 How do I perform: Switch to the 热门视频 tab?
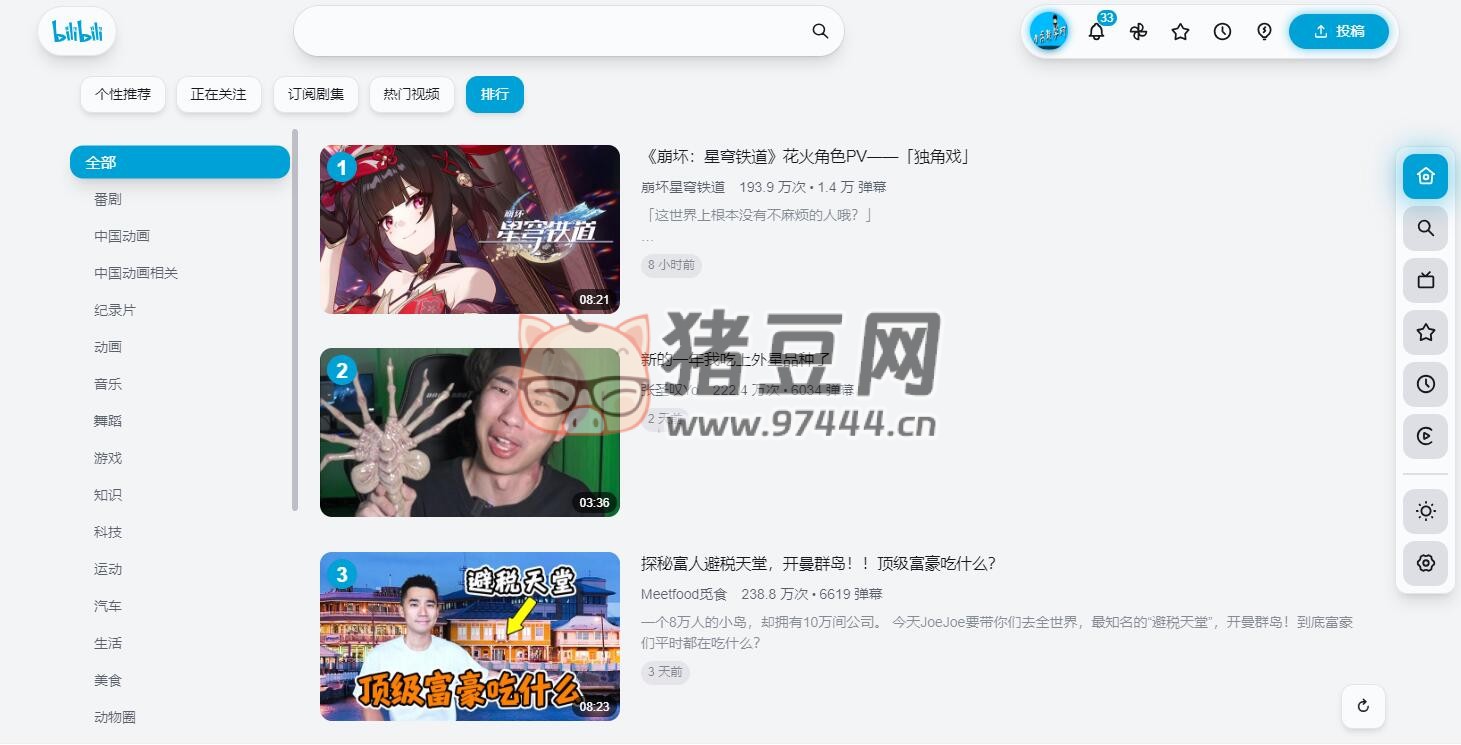(x=411, y=94)
